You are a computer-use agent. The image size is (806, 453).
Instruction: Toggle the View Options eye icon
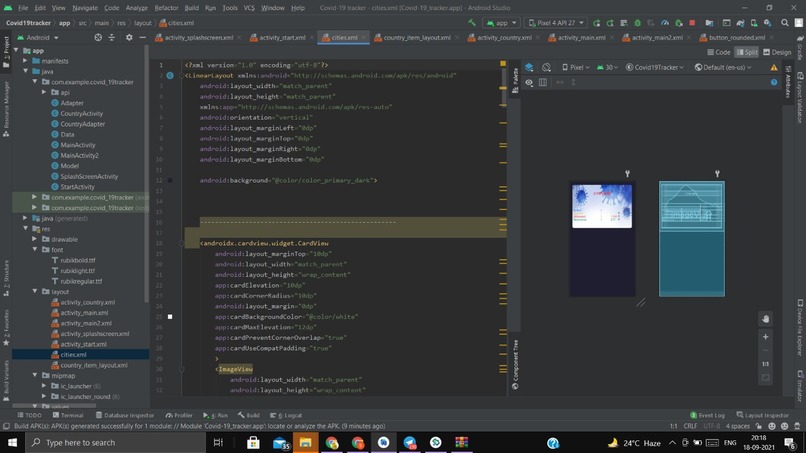[x=529, y=82]
